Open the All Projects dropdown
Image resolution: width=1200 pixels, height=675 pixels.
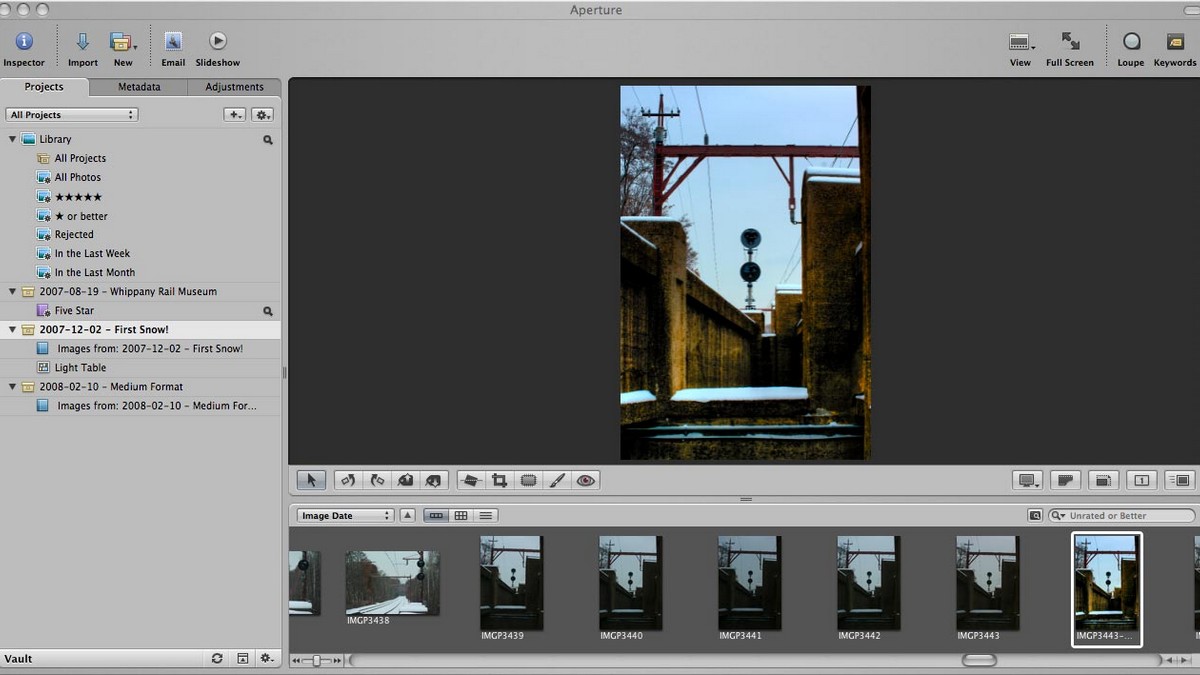71,115
